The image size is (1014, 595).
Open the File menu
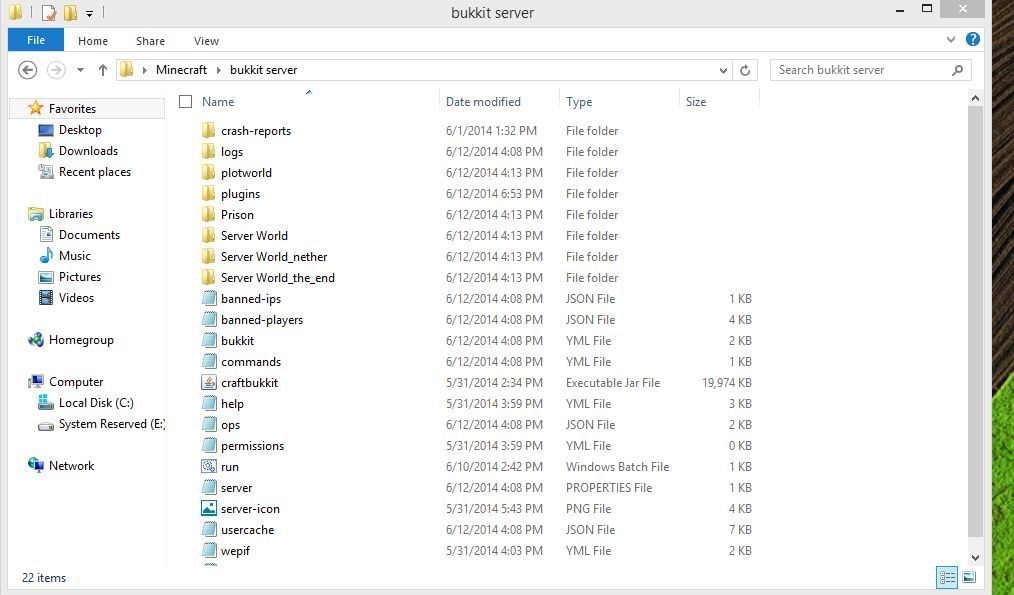pyautogui.click(x=36, y=40)
